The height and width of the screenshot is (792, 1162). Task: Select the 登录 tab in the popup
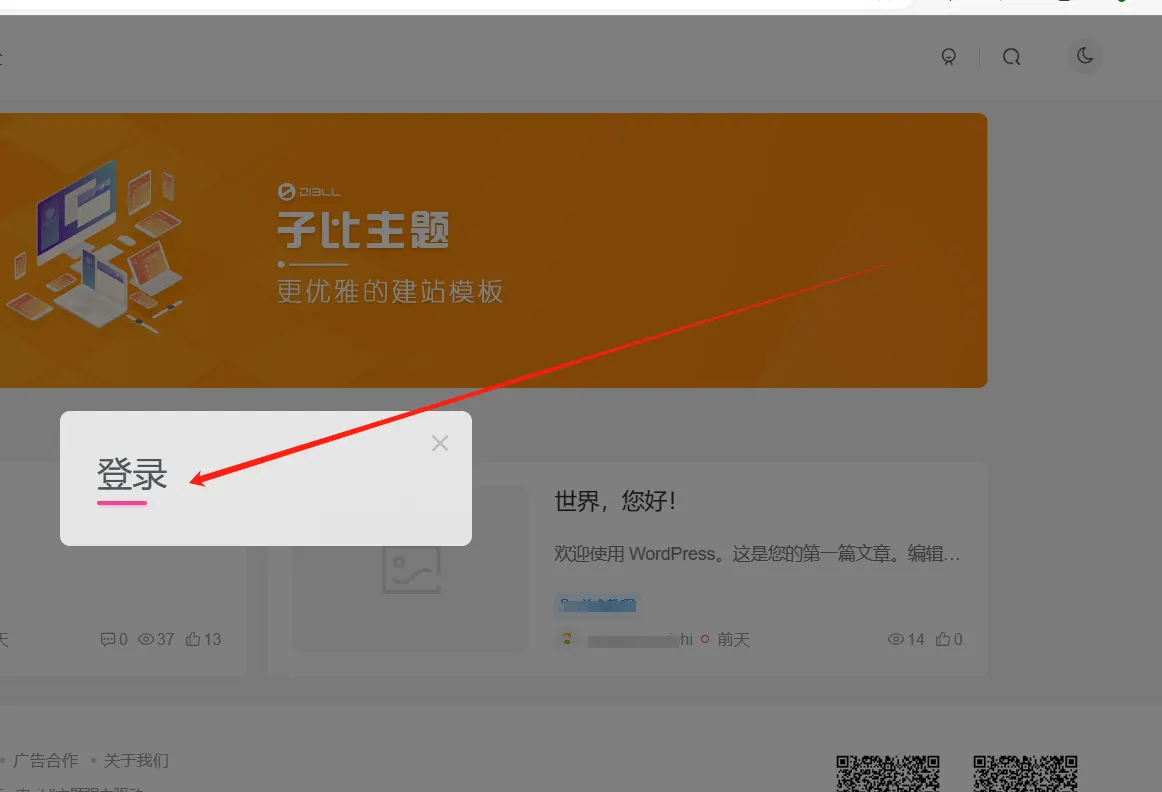pos(132,474)
